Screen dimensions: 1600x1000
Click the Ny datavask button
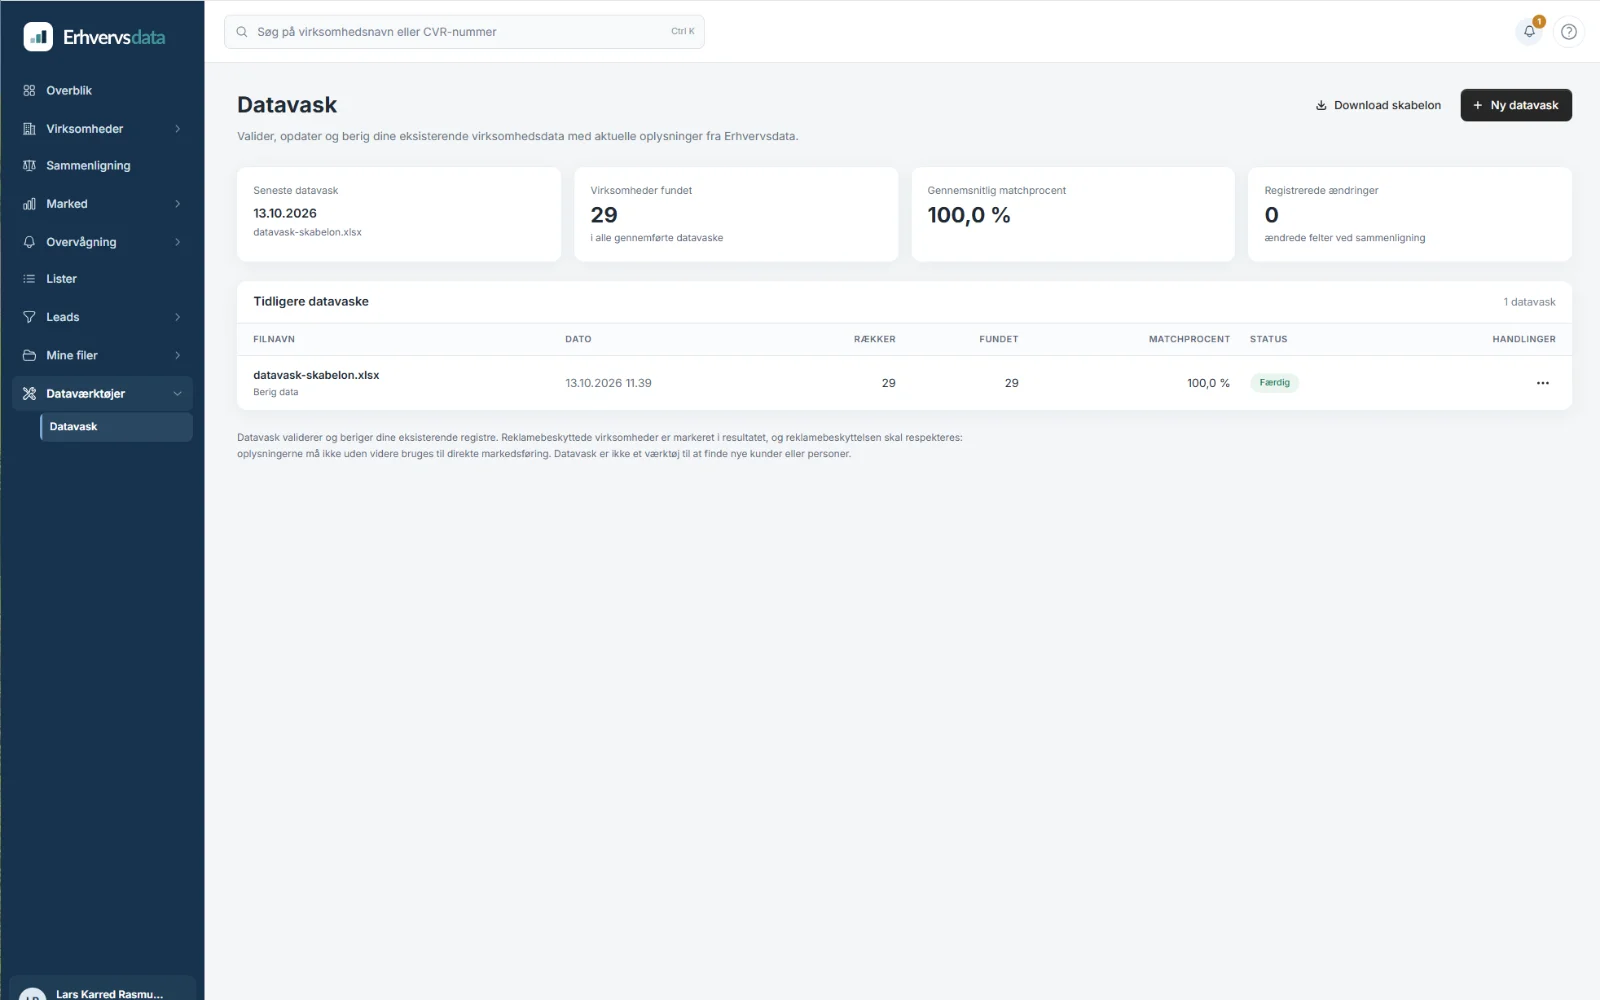click(x=1516, y=105)
